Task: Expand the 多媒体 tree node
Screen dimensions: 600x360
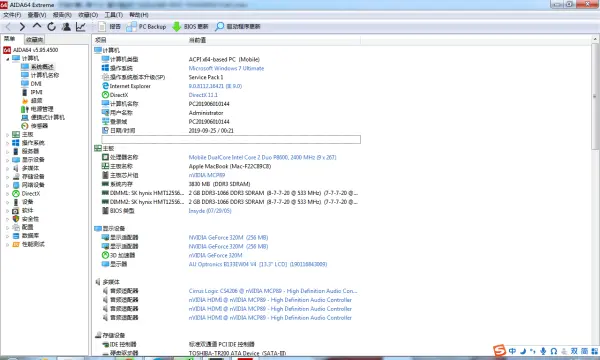Action: click(x=7, y=168)
